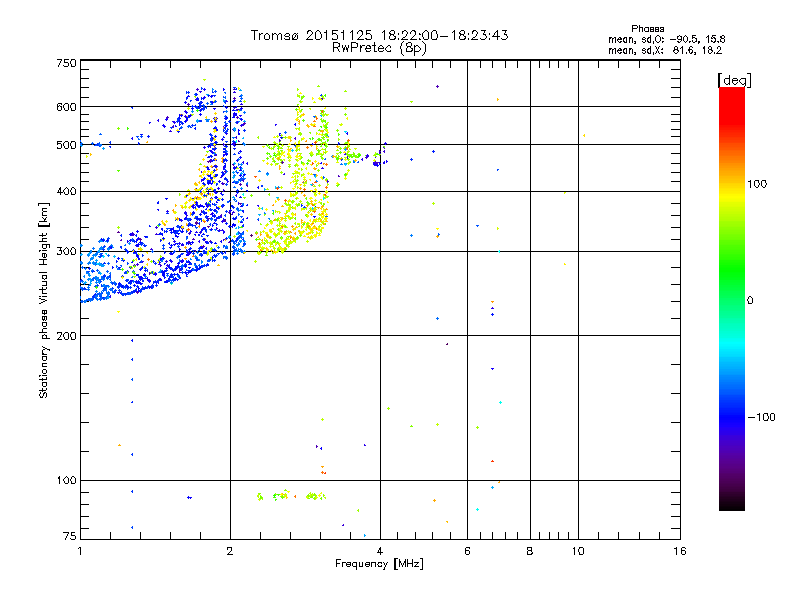This screenshot has height=600, width=800.
Task: Click the y-axis tick label '300'
Action: pos(66,252)
